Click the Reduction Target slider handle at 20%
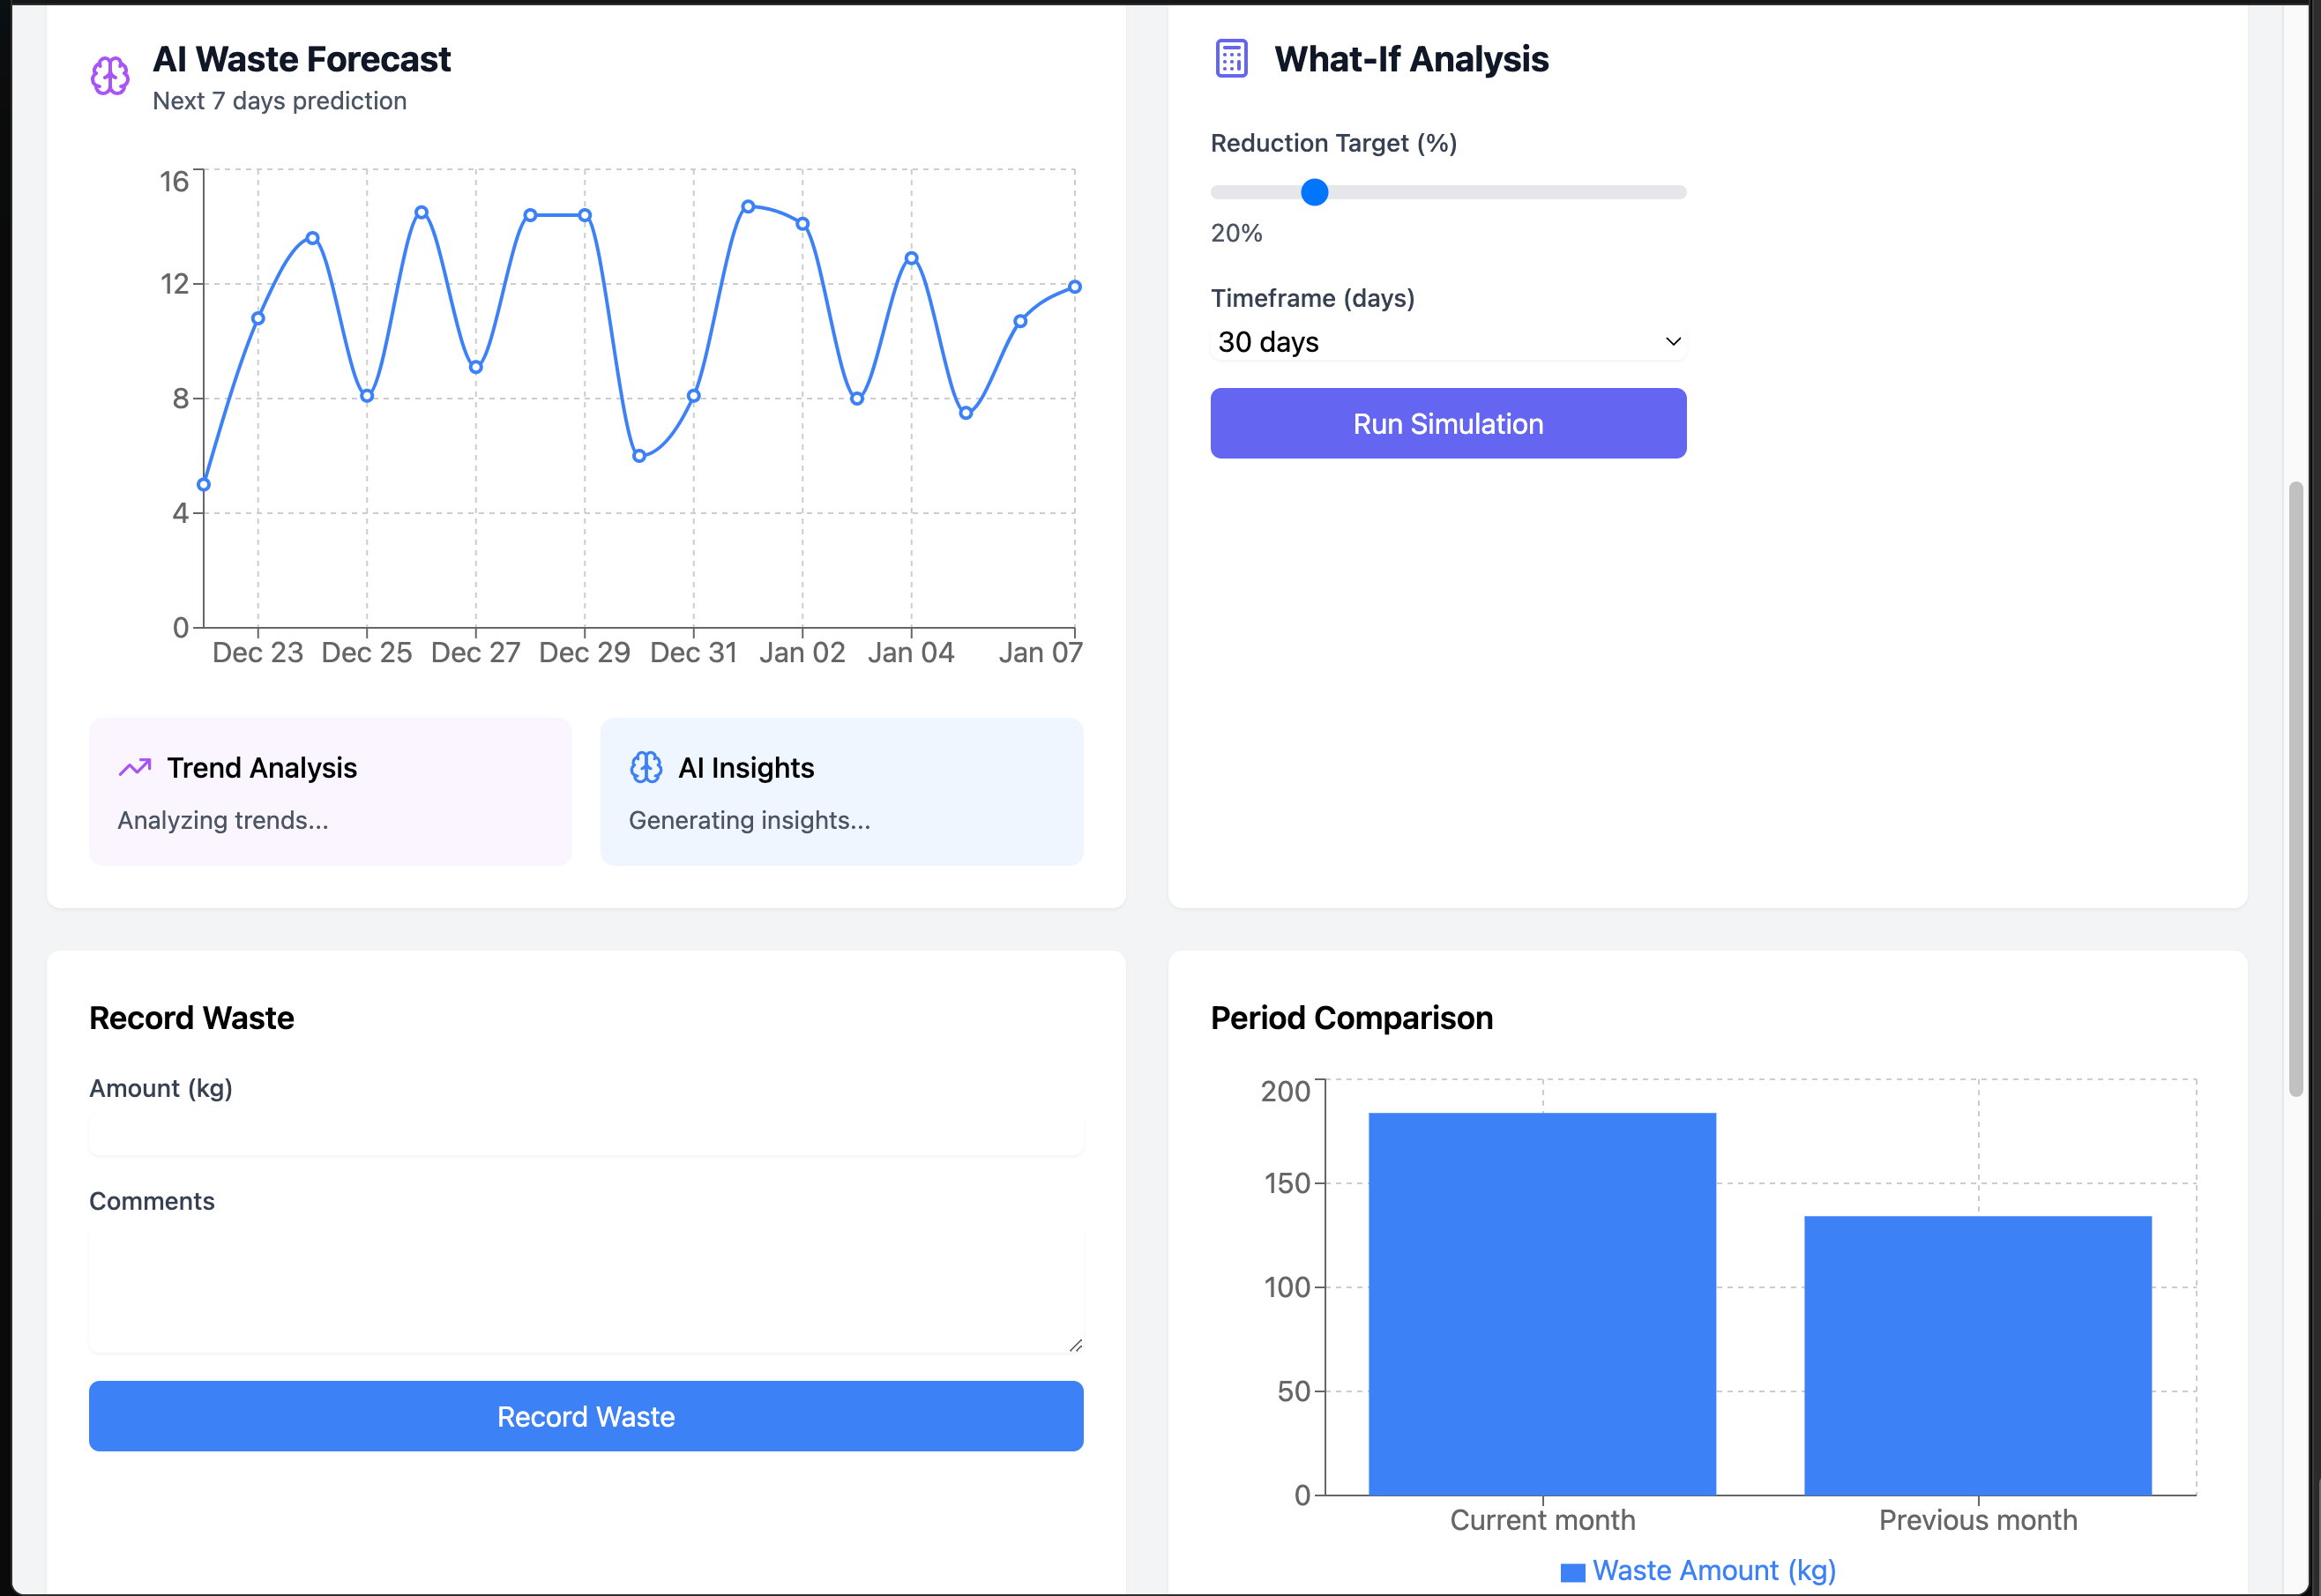Screen dimensions: 2321x1596 pyautogui.click(x=1313, y=192)
